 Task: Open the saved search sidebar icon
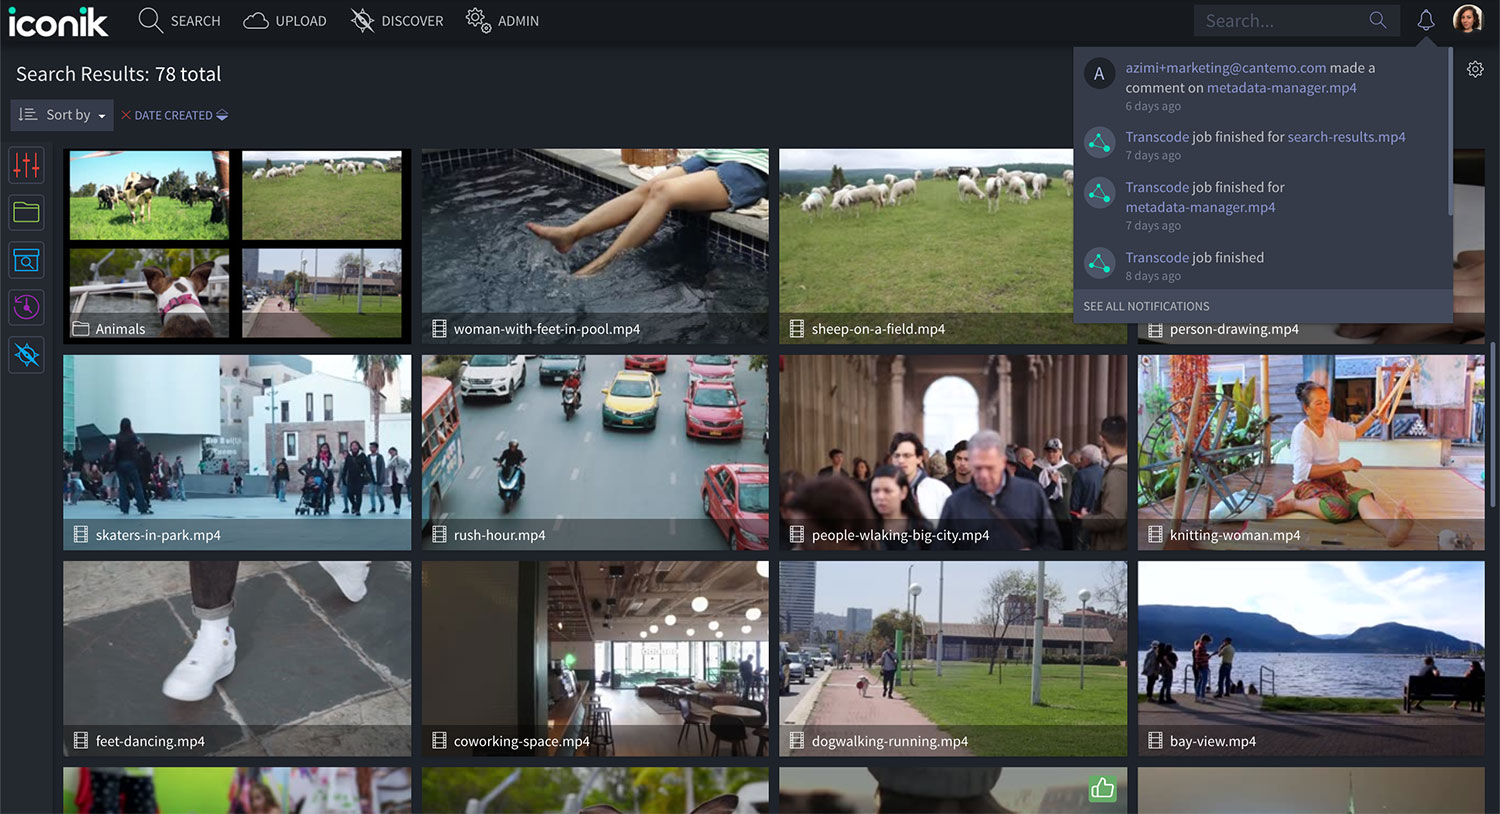tap(27, 260)
